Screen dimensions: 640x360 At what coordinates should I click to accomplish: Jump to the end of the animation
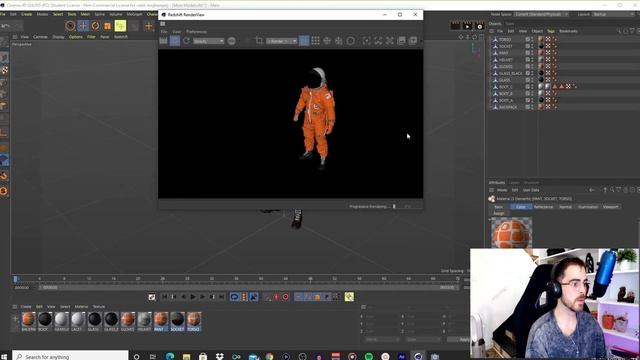221,297
